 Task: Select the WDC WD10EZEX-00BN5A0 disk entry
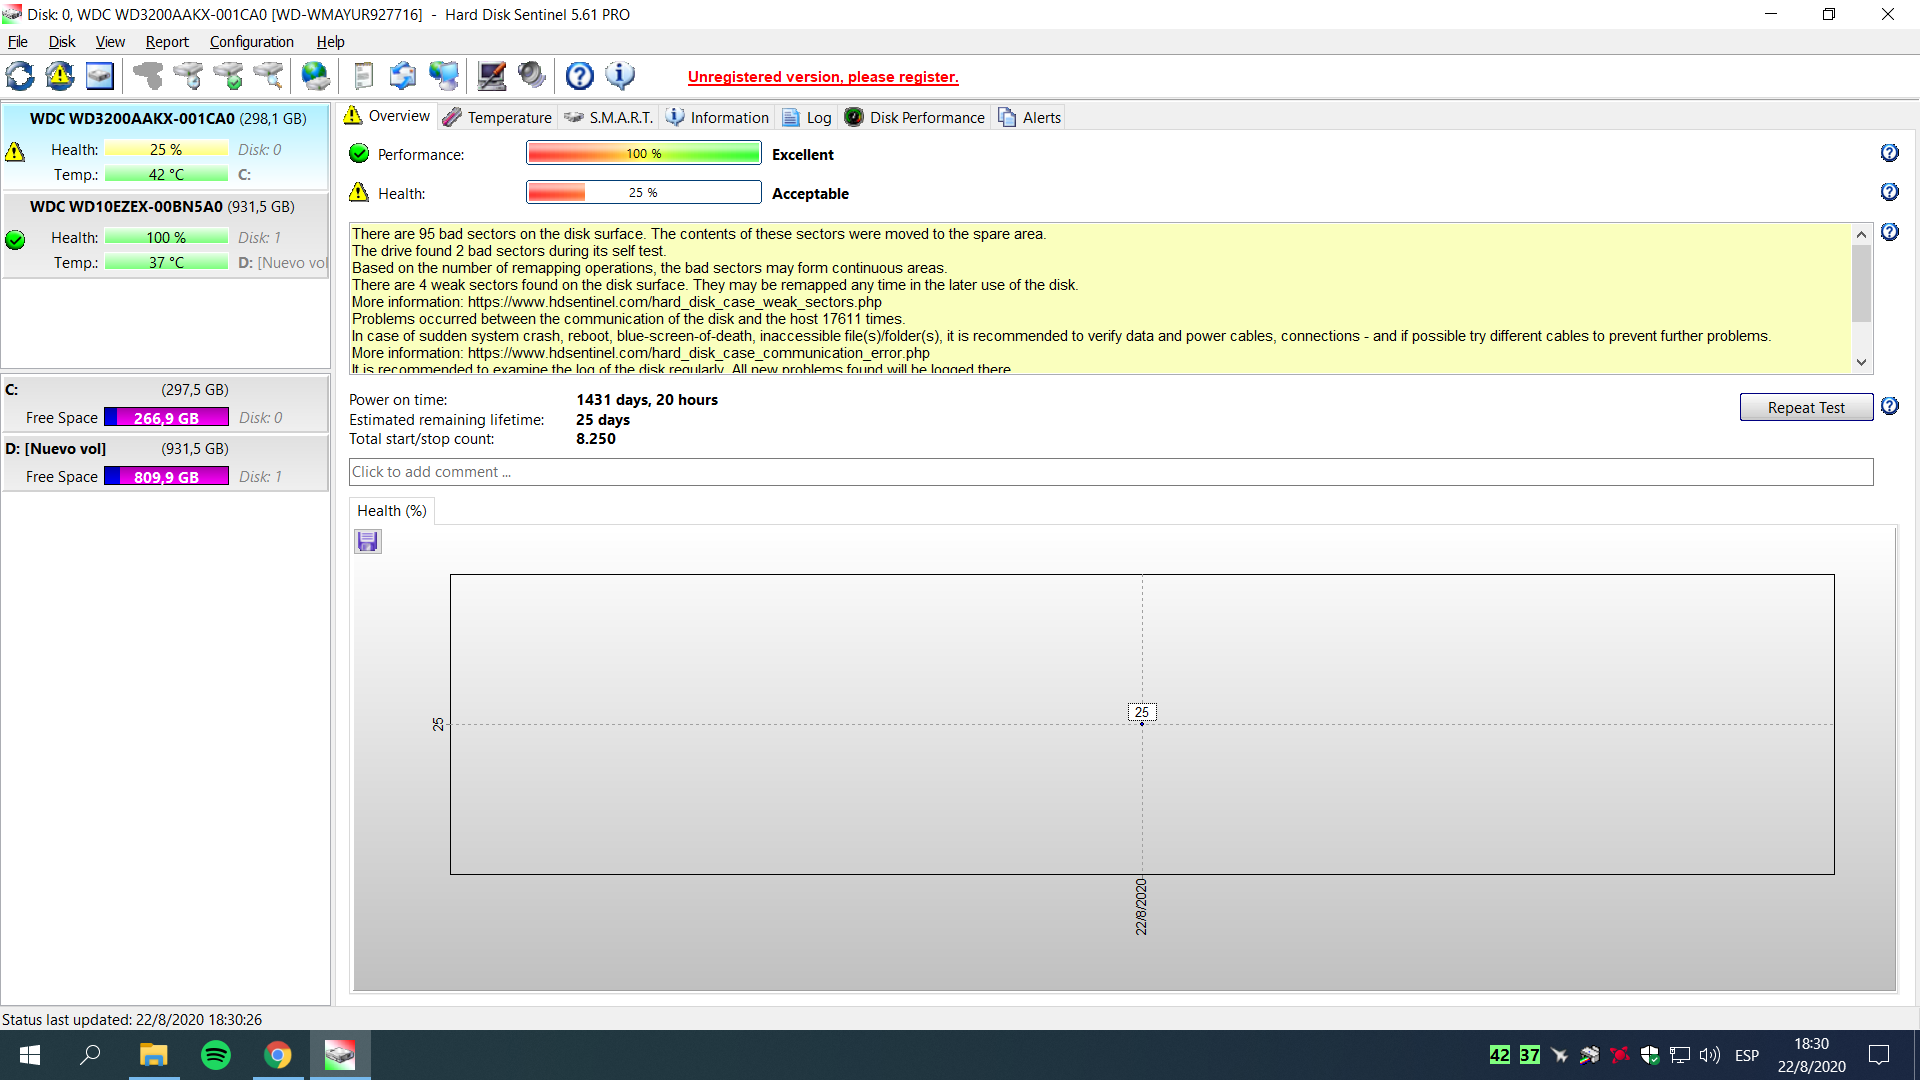tap(165, 234)
